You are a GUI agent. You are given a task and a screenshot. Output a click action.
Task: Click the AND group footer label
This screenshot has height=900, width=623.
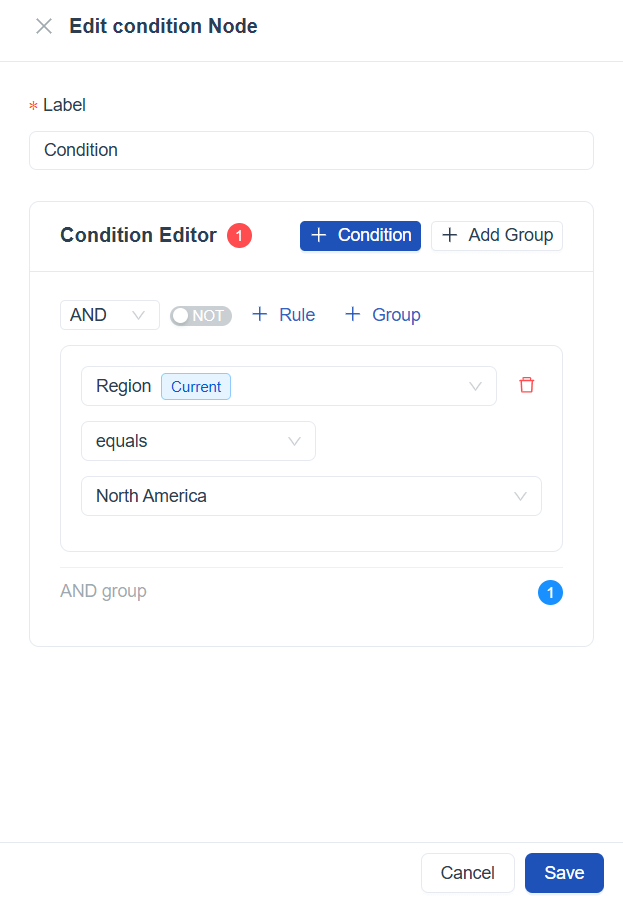pyautogui.click(x=103, y=591)
